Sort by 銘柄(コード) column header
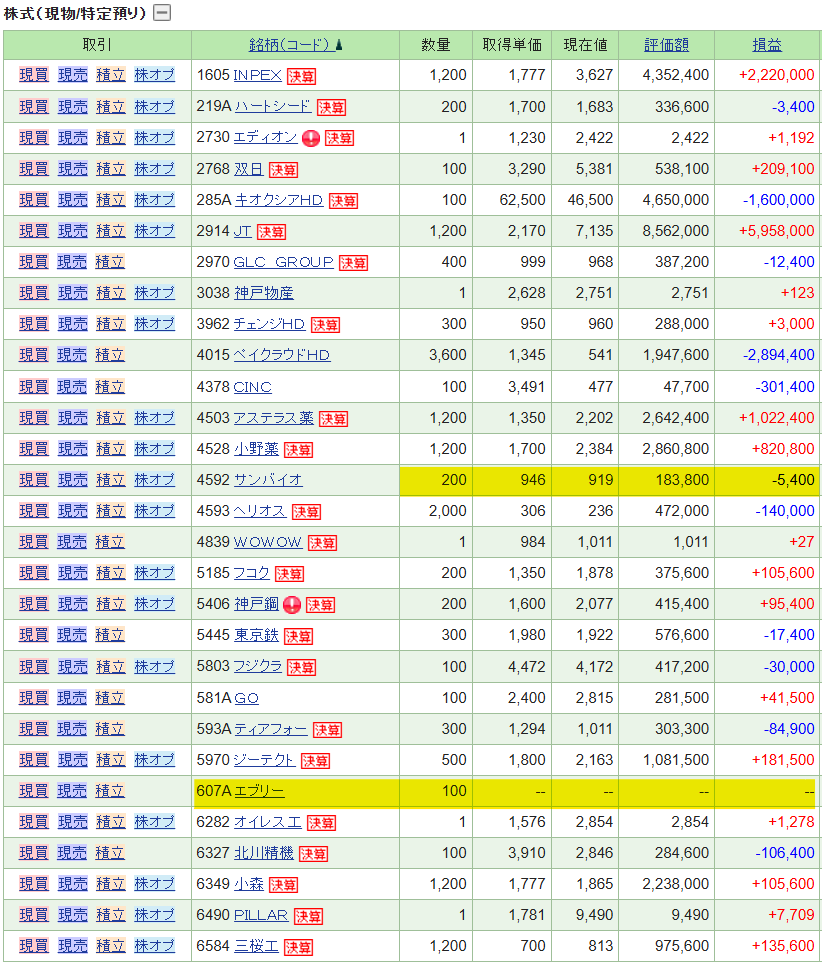Screen dimensions: 822x962 point(295,45)
